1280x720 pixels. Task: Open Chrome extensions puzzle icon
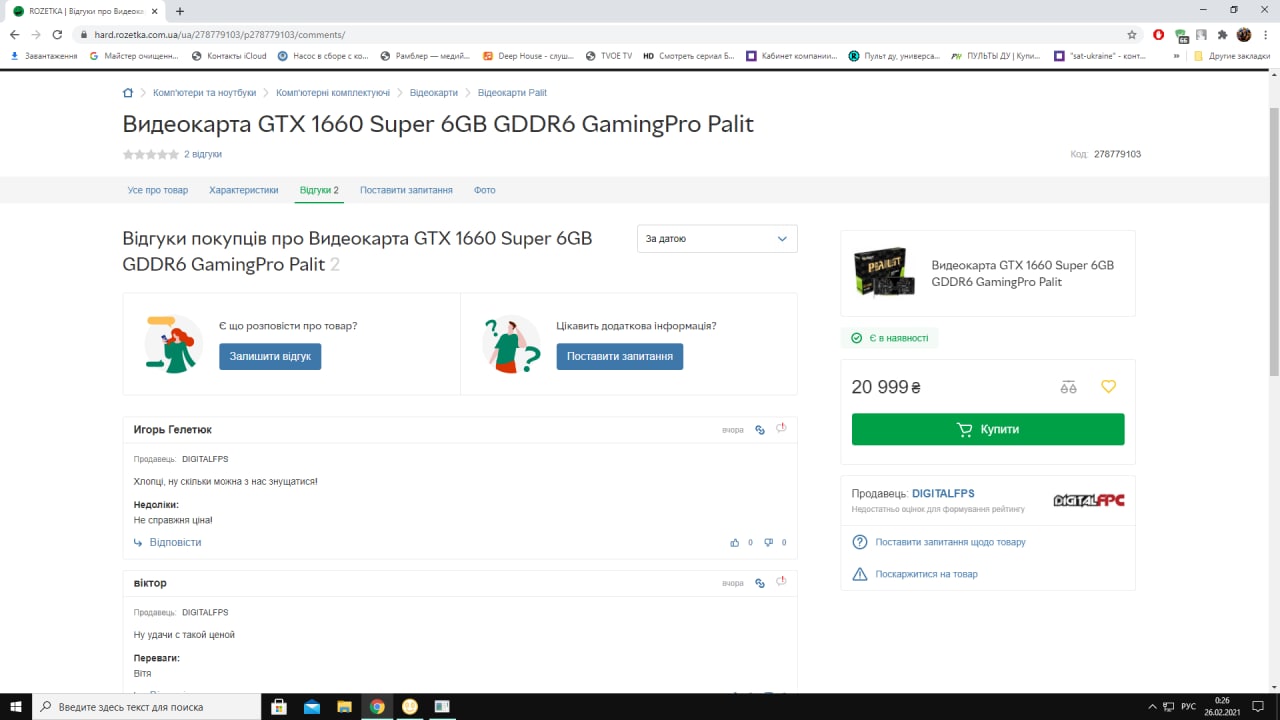1222,34
